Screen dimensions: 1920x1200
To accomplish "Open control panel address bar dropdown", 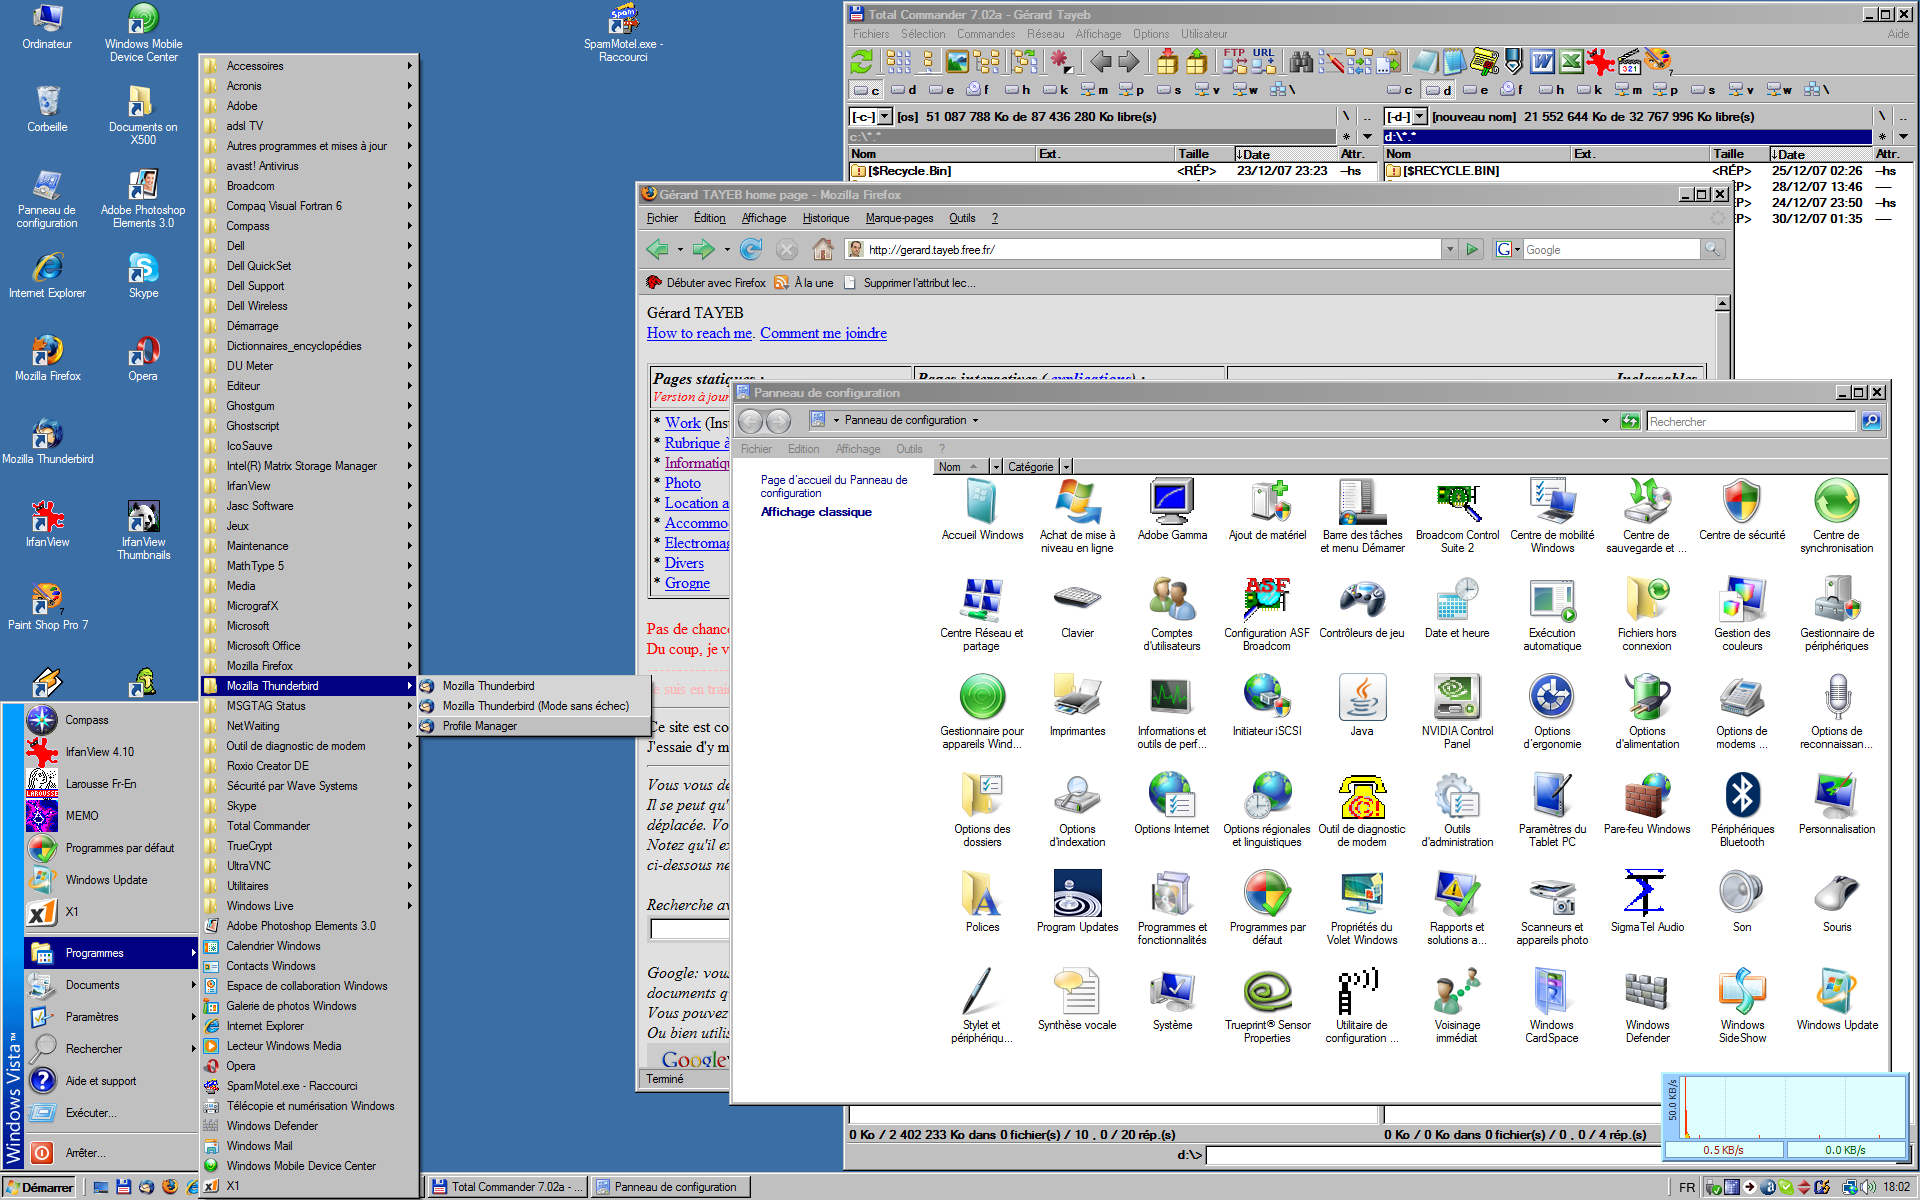I will [x=1605, y=421].
